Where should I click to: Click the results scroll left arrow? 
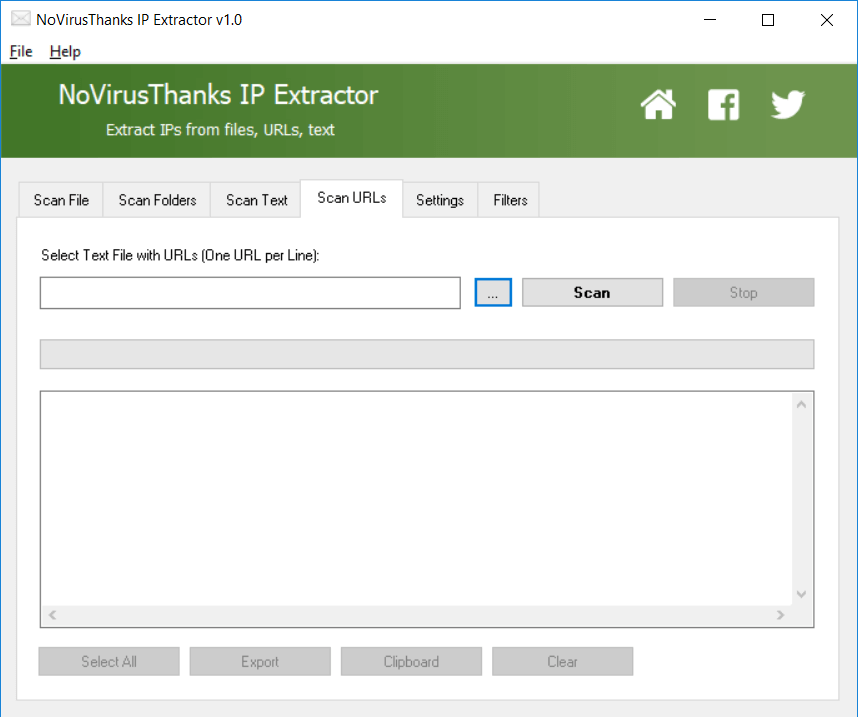click(x=53, y=615)
